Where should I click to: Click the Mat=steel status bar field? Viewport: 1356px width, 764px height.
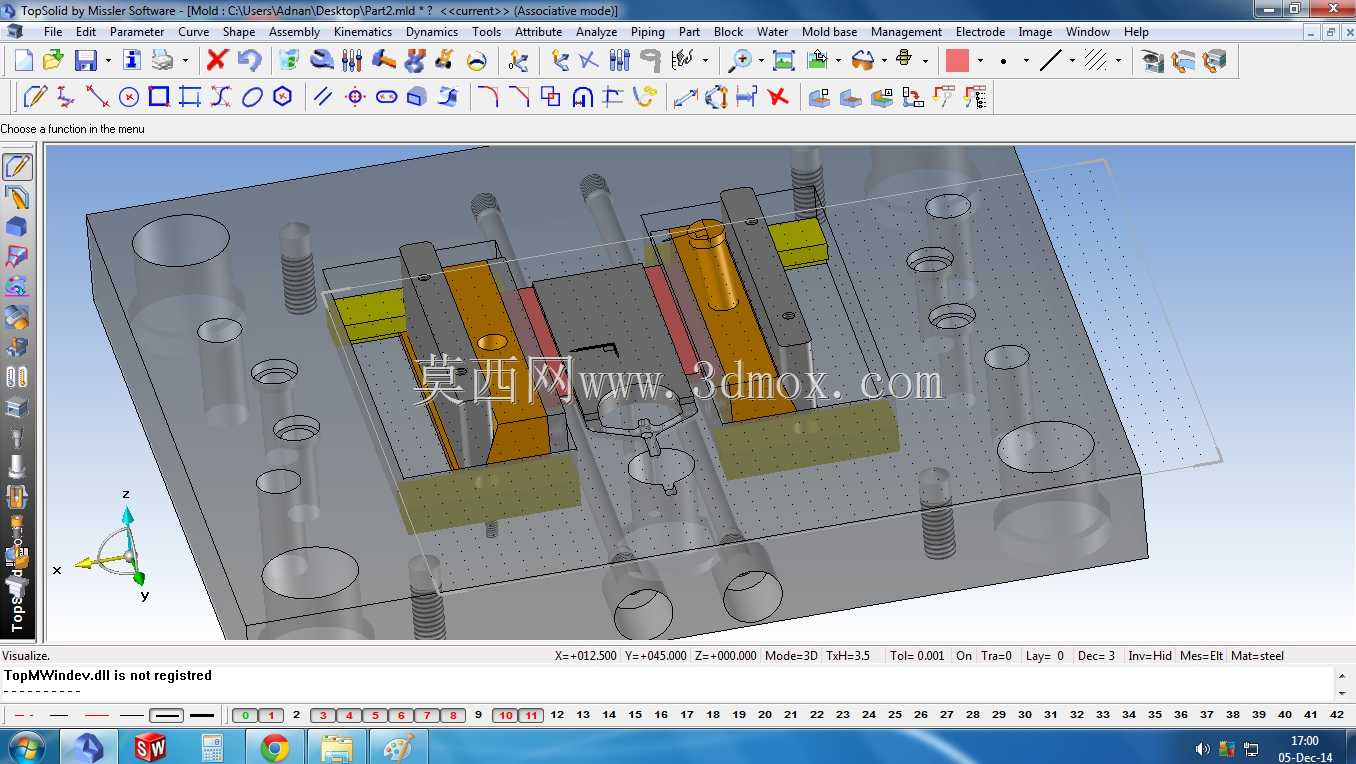[1258, 656]
